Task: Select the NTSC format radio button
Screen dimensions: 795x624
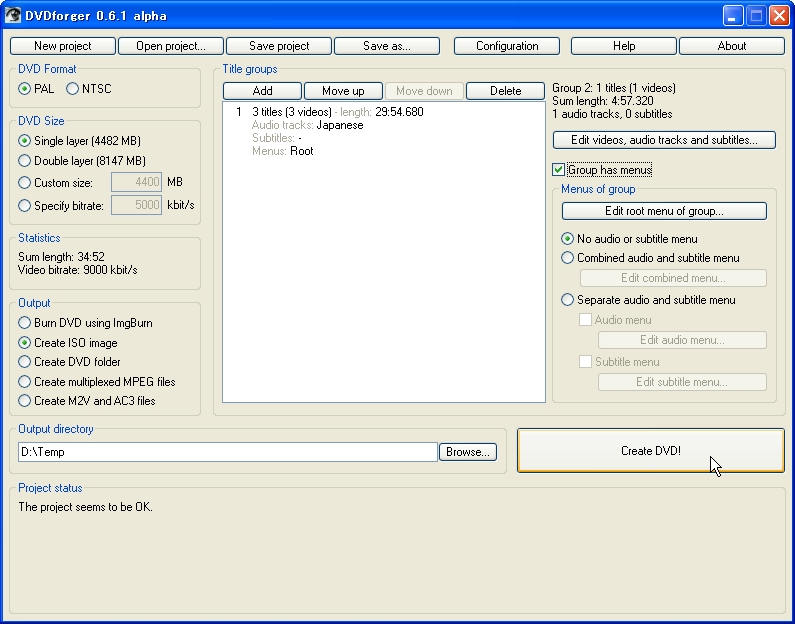Action: click(x=73, y=89)
